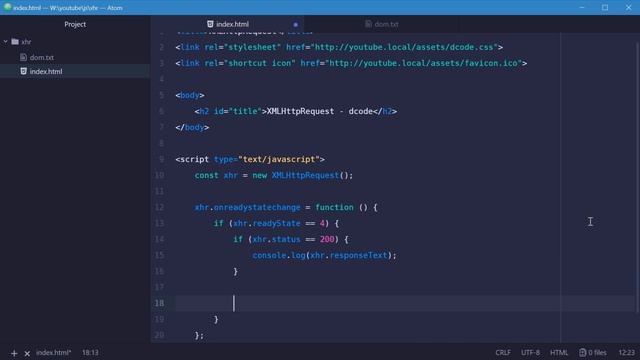Click the function keyword on line 12

point(334,207)
